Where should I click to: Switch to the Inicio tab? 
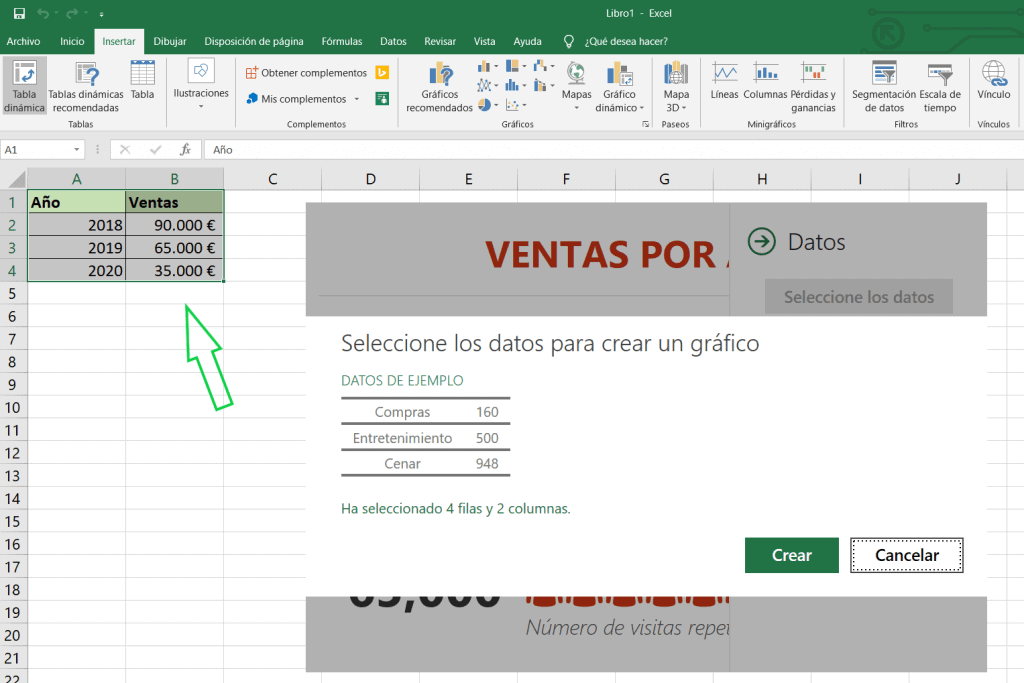pyautogui.click(x=72, y=41)
